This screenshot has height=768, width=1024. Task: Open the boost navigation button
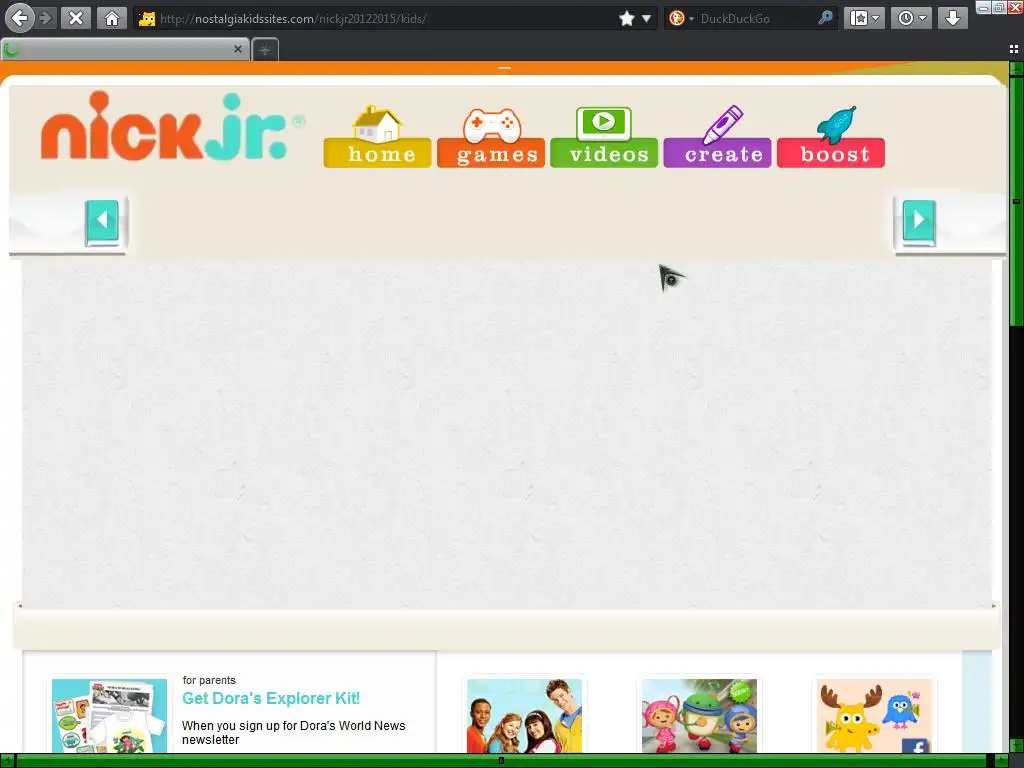pyautogui.click(x=831, y=137)
